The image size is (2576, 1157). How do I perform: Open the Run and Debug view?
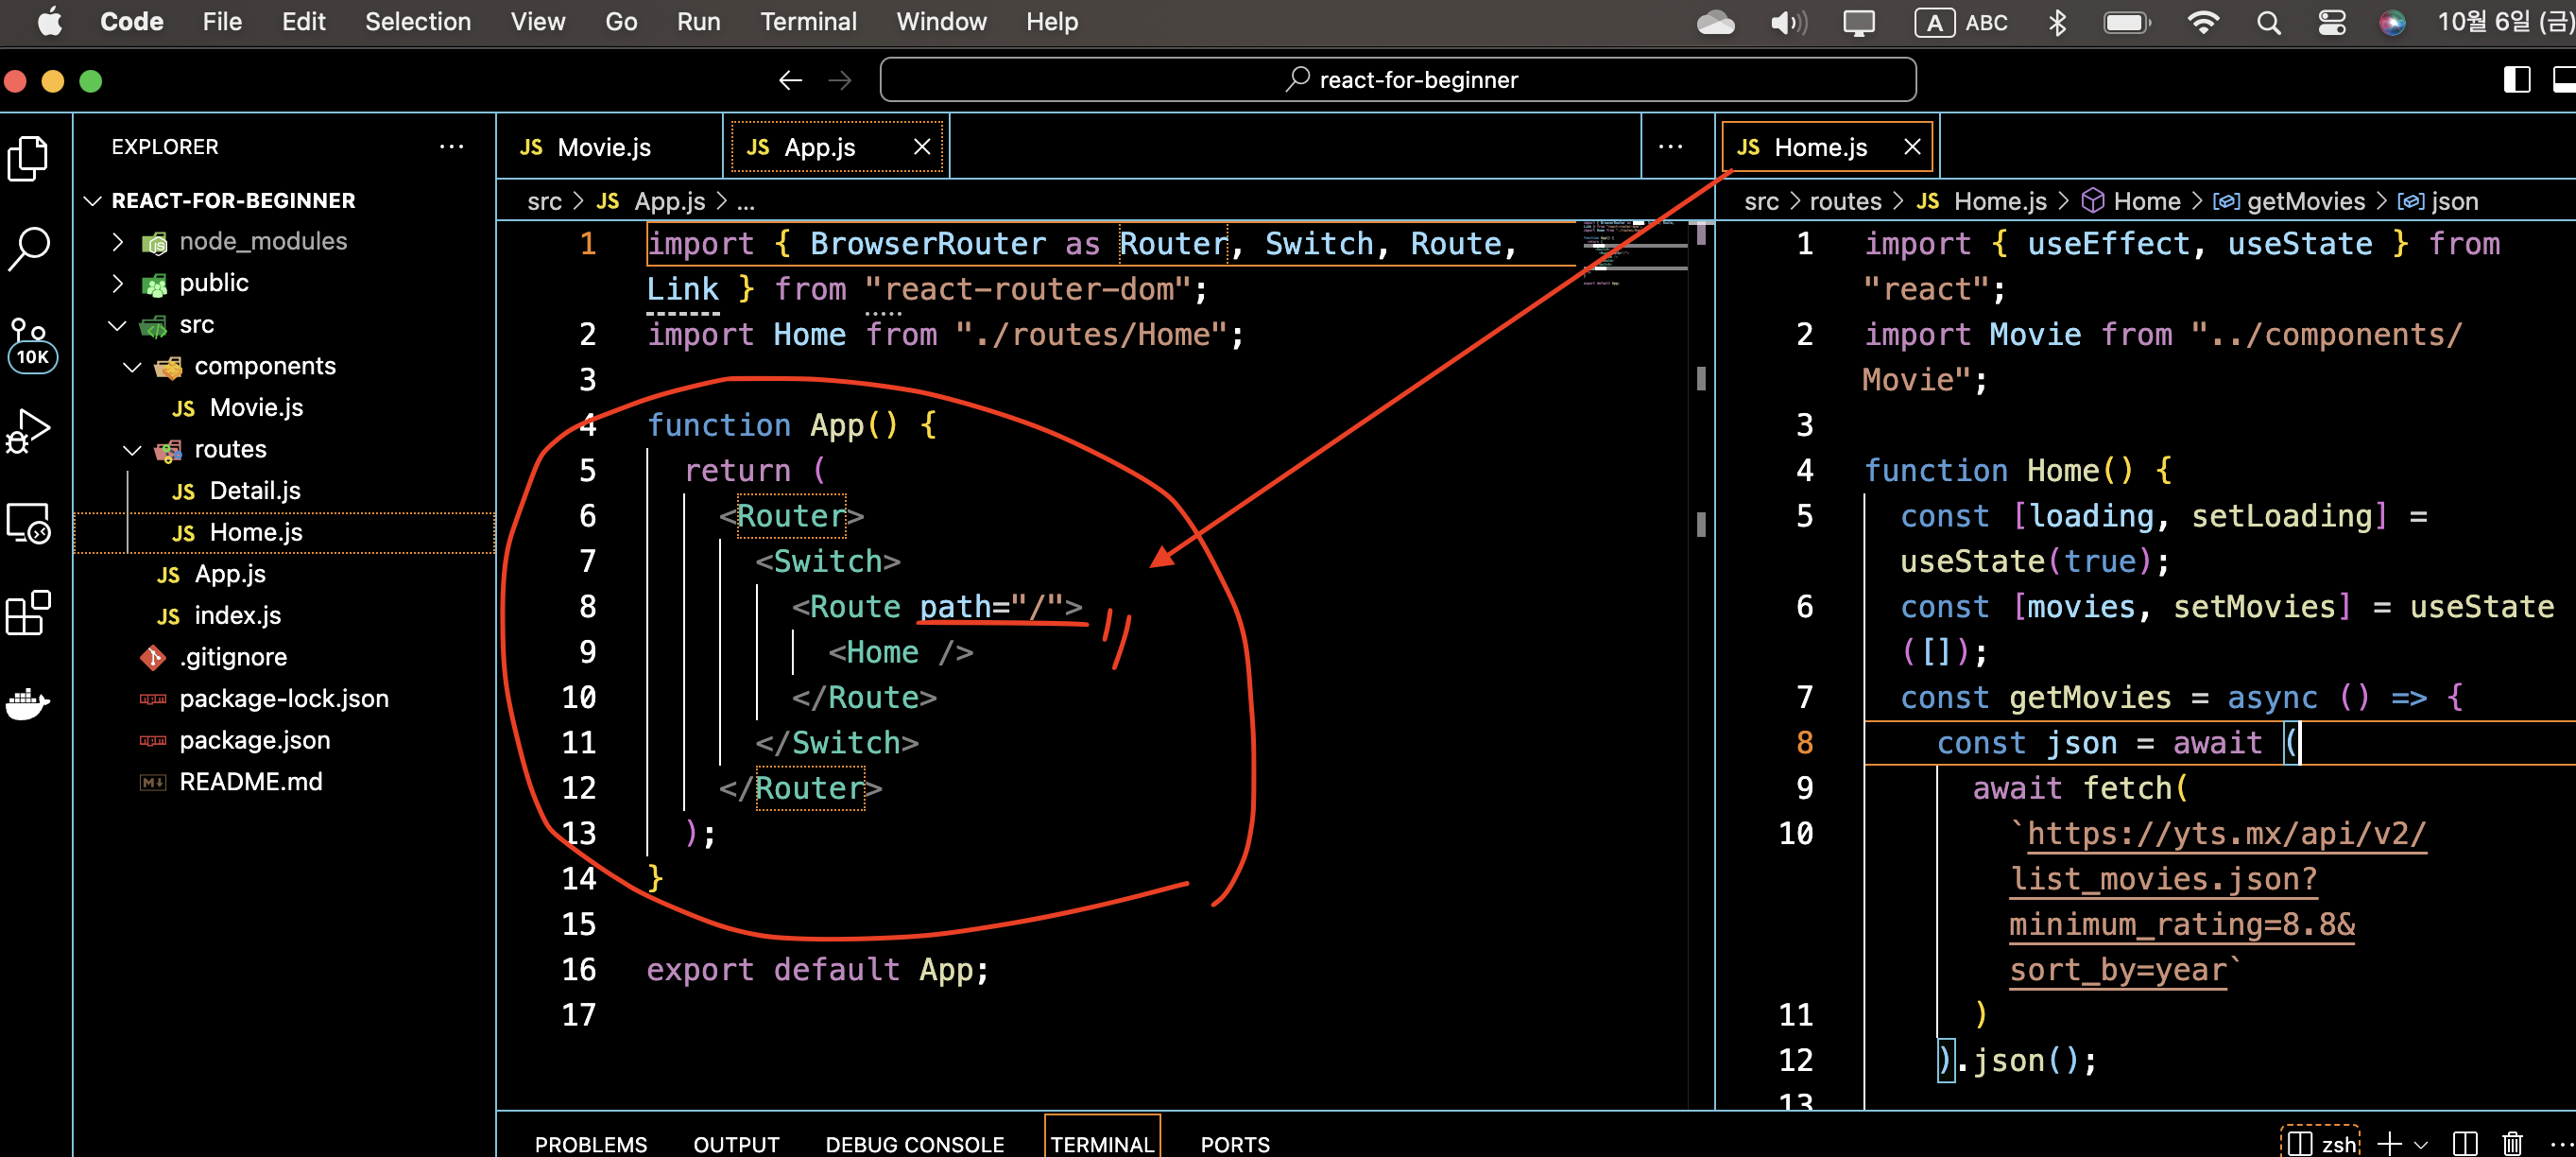(x=28, y=432)
